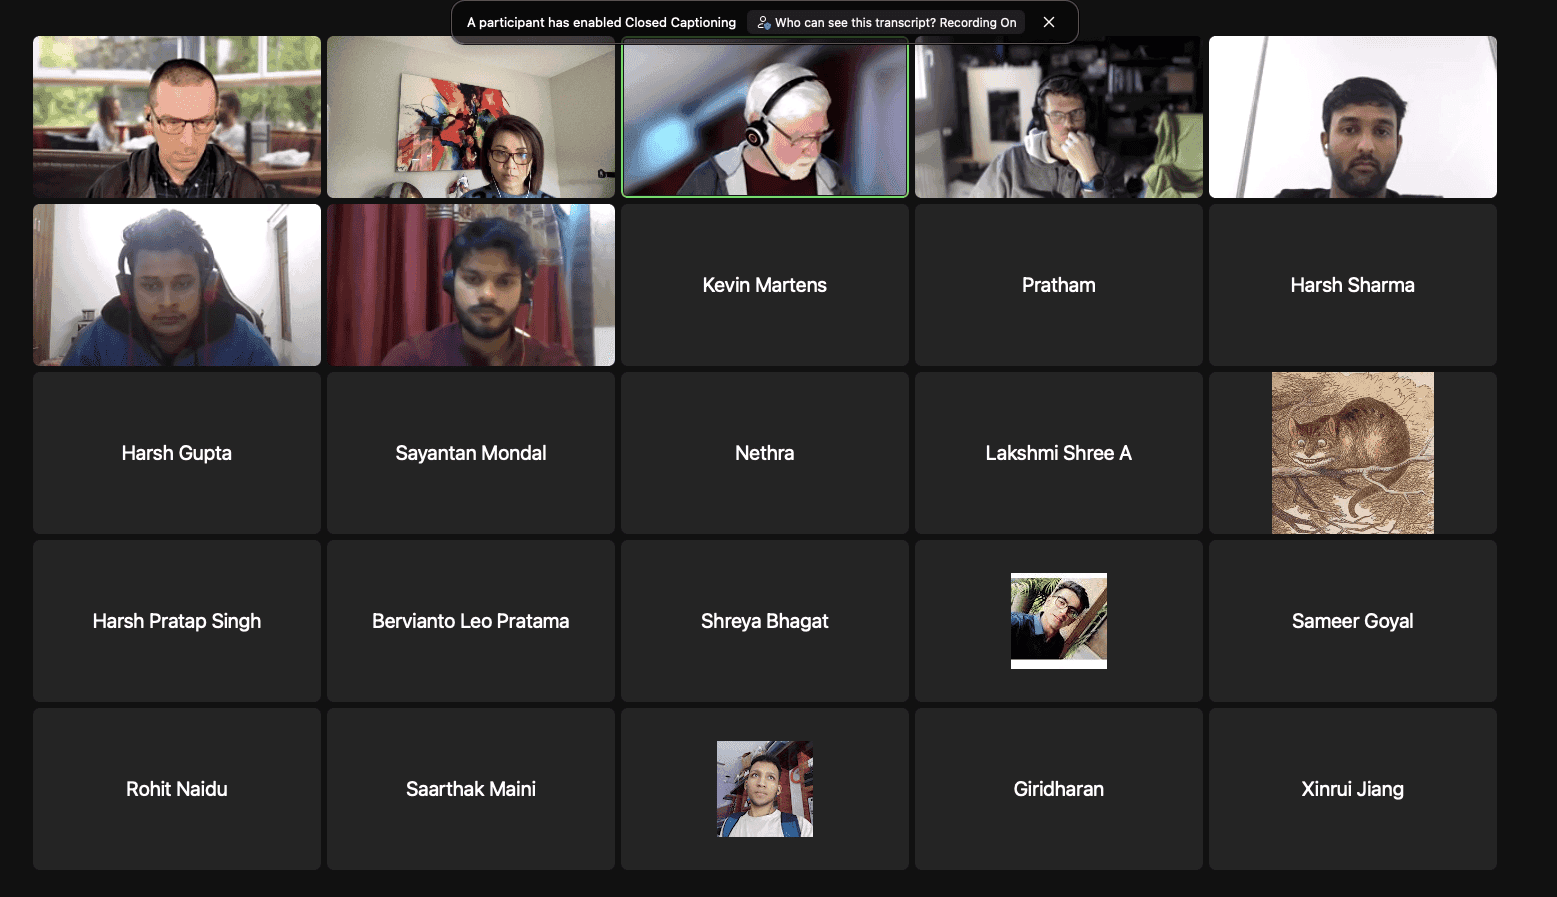Click Rohit Naidu's participant tile
The image size is (1557, 897).
[177, 789]
